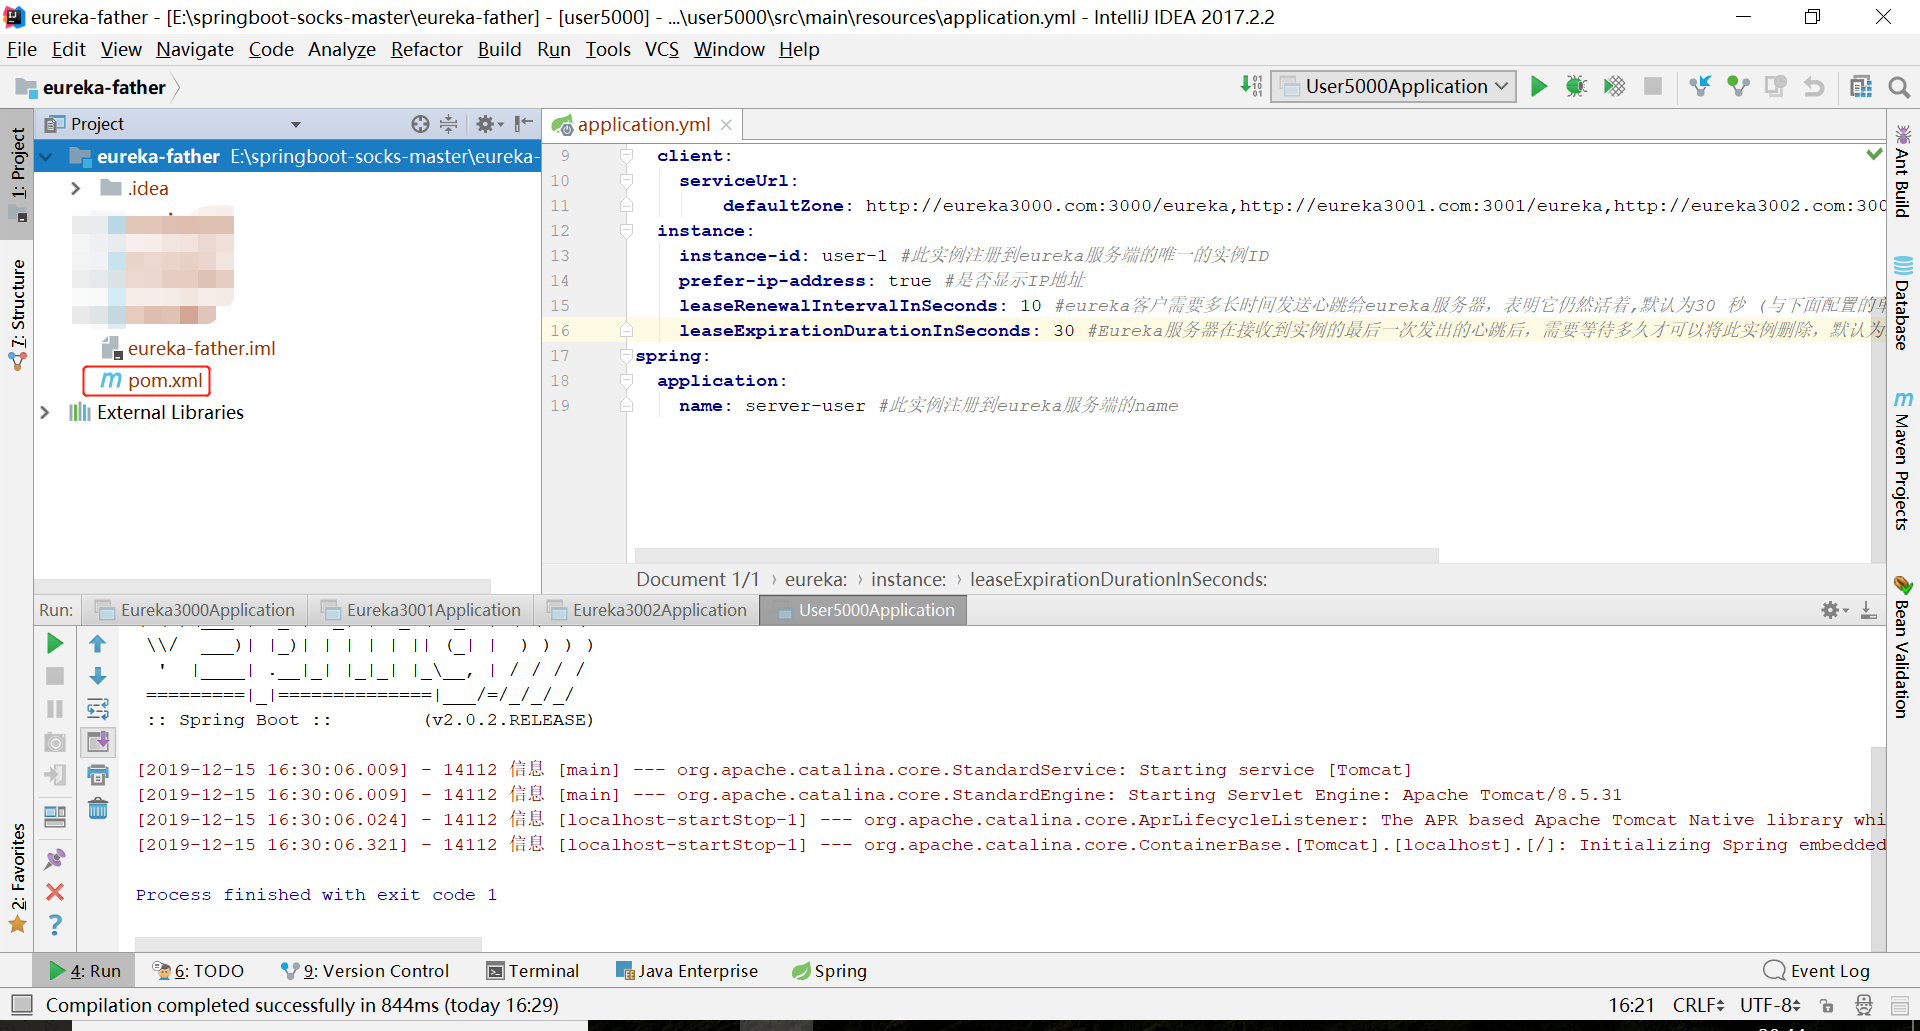Expand the .idea folder
Viewport: 1920px width, 1031px height.
coord(75,188)
